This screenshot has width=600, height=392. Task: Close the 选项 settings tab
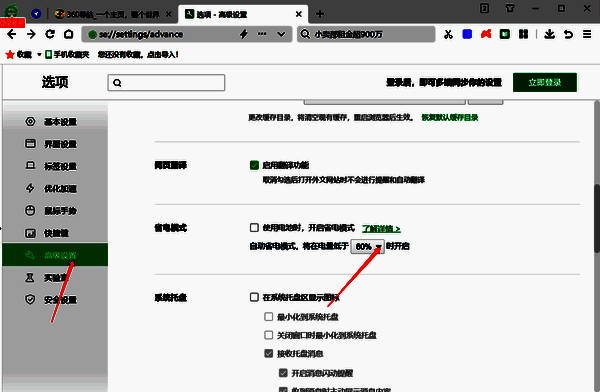(x=299, y=14)
